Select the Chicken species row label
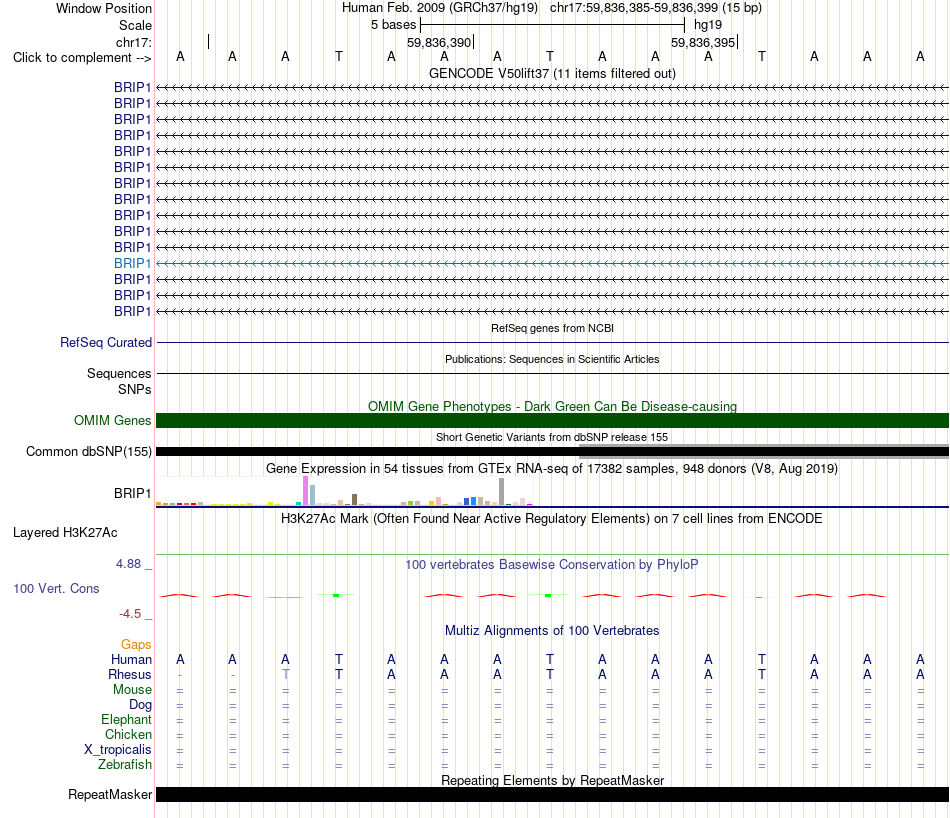Viewport: 950px width, 818px height. [128, 734]
